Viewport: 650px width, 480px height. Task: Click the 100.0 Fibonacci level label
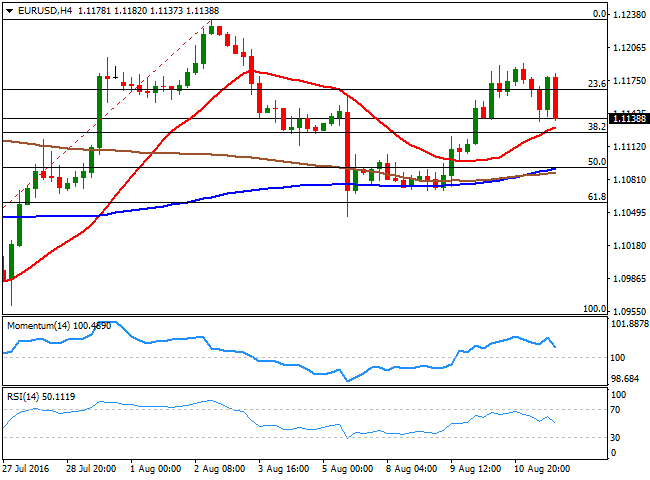[x=594, y=309]
